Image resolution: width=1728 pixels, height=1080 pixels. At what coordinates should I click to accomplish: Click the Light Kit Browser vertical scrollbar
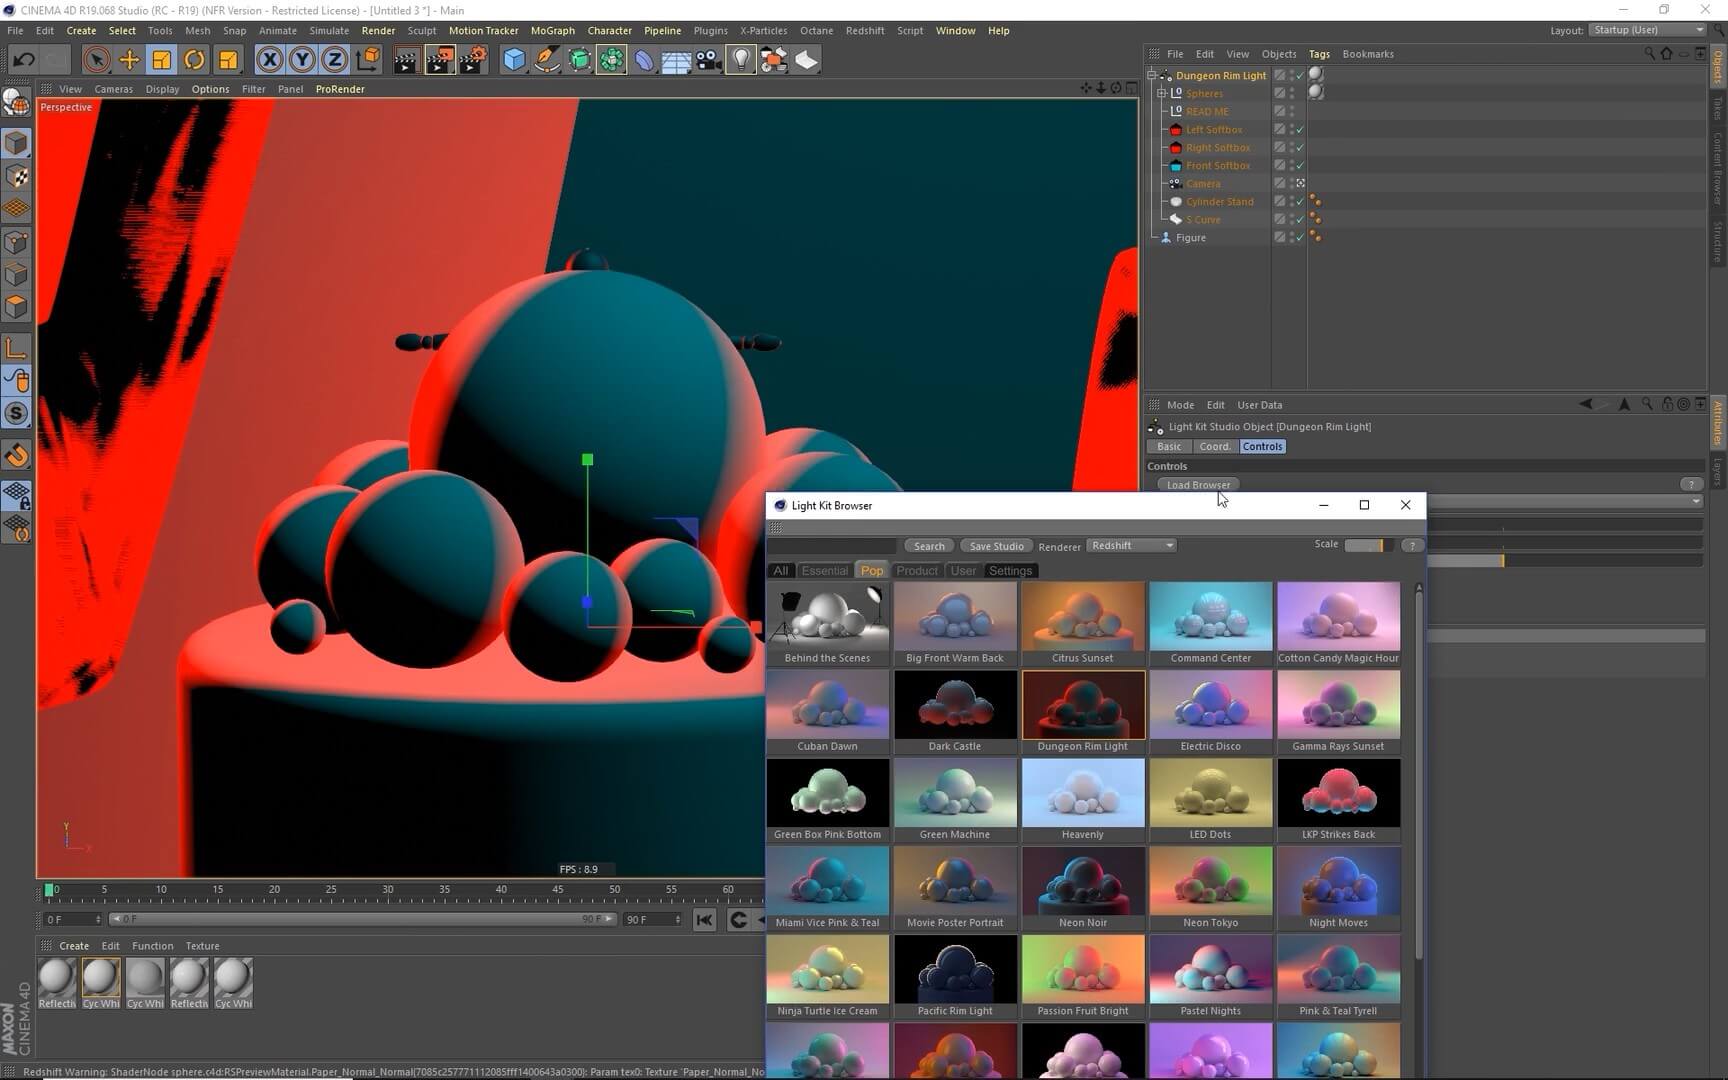pyautogui.click(x=1418, y=775)
